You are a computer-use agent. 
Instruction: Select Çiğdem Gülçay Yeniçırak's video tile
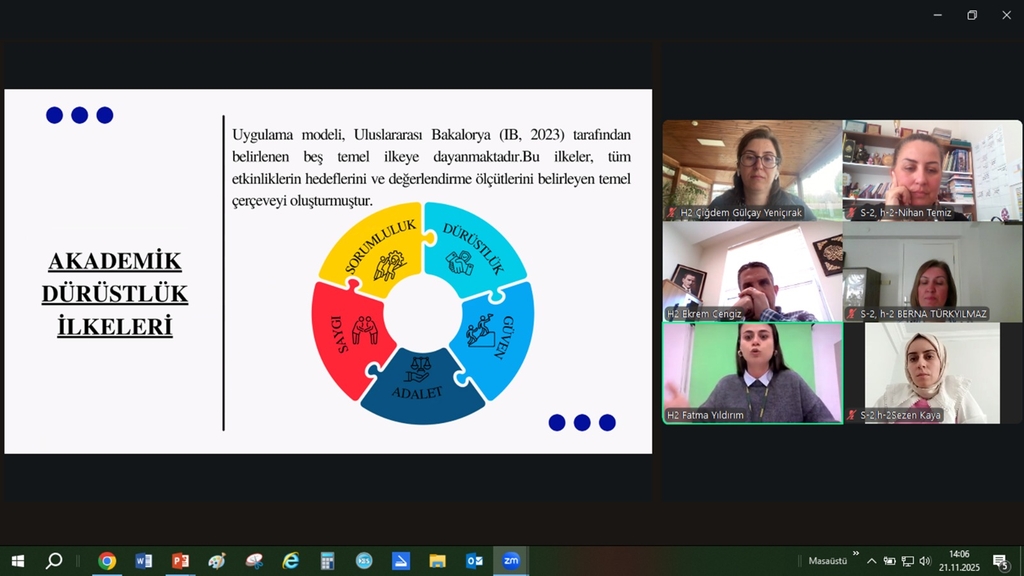tap(752, 168)
